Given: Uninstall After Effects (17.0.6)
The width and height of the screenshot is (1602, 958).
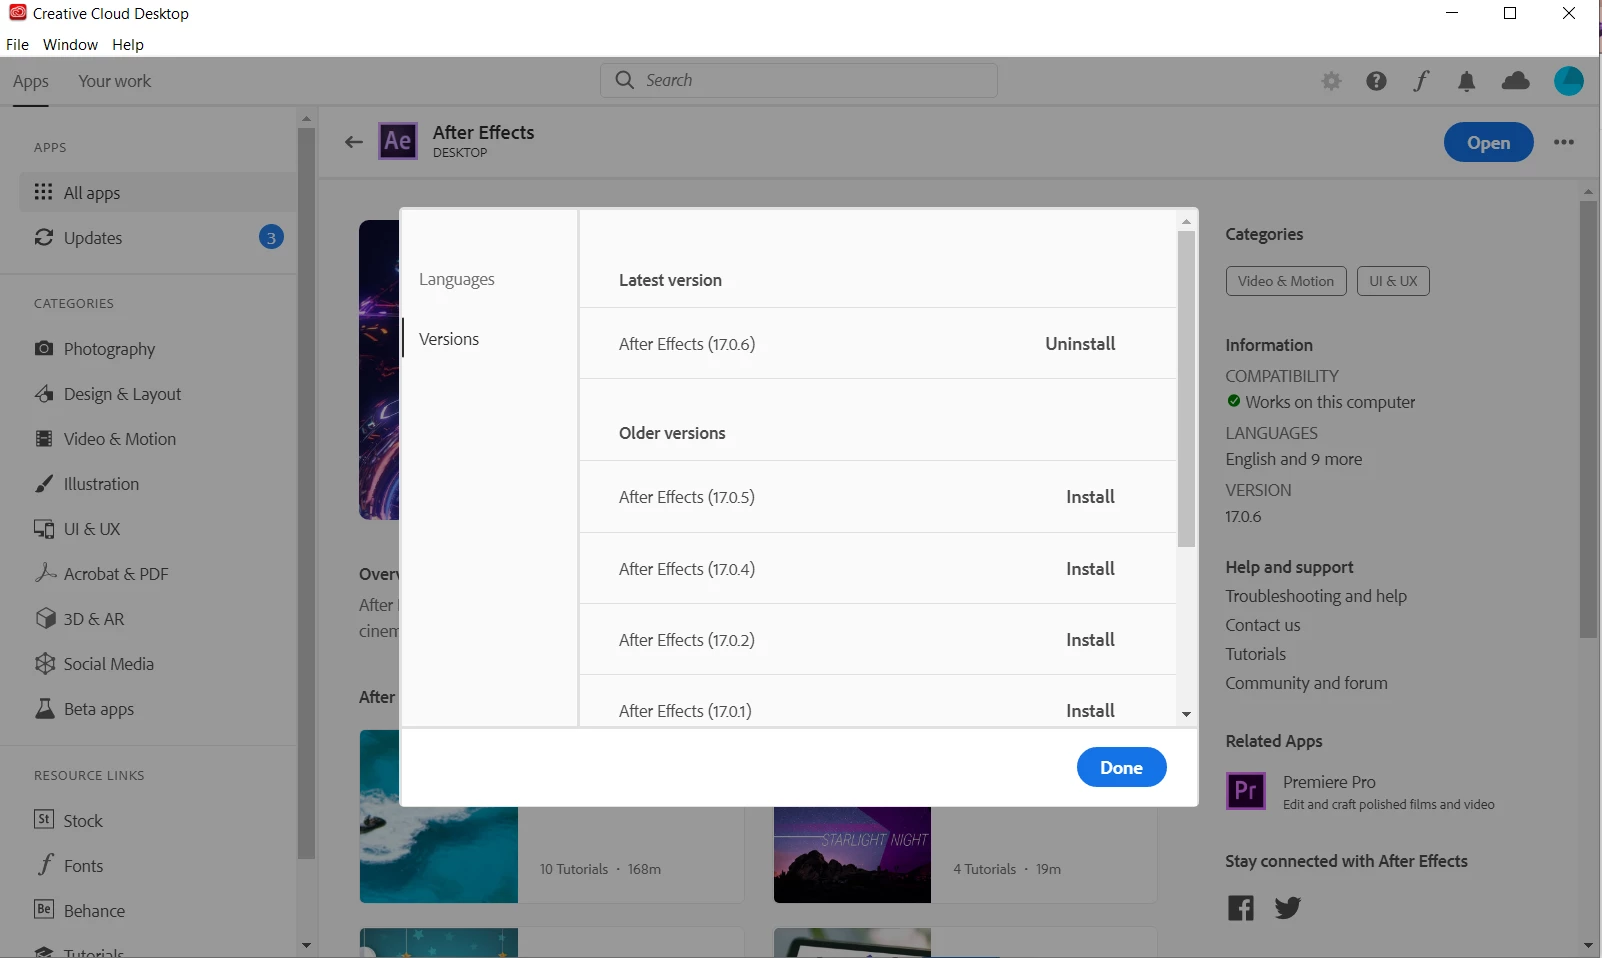Looking at the screenshot, I should (x=1080, y=343).
